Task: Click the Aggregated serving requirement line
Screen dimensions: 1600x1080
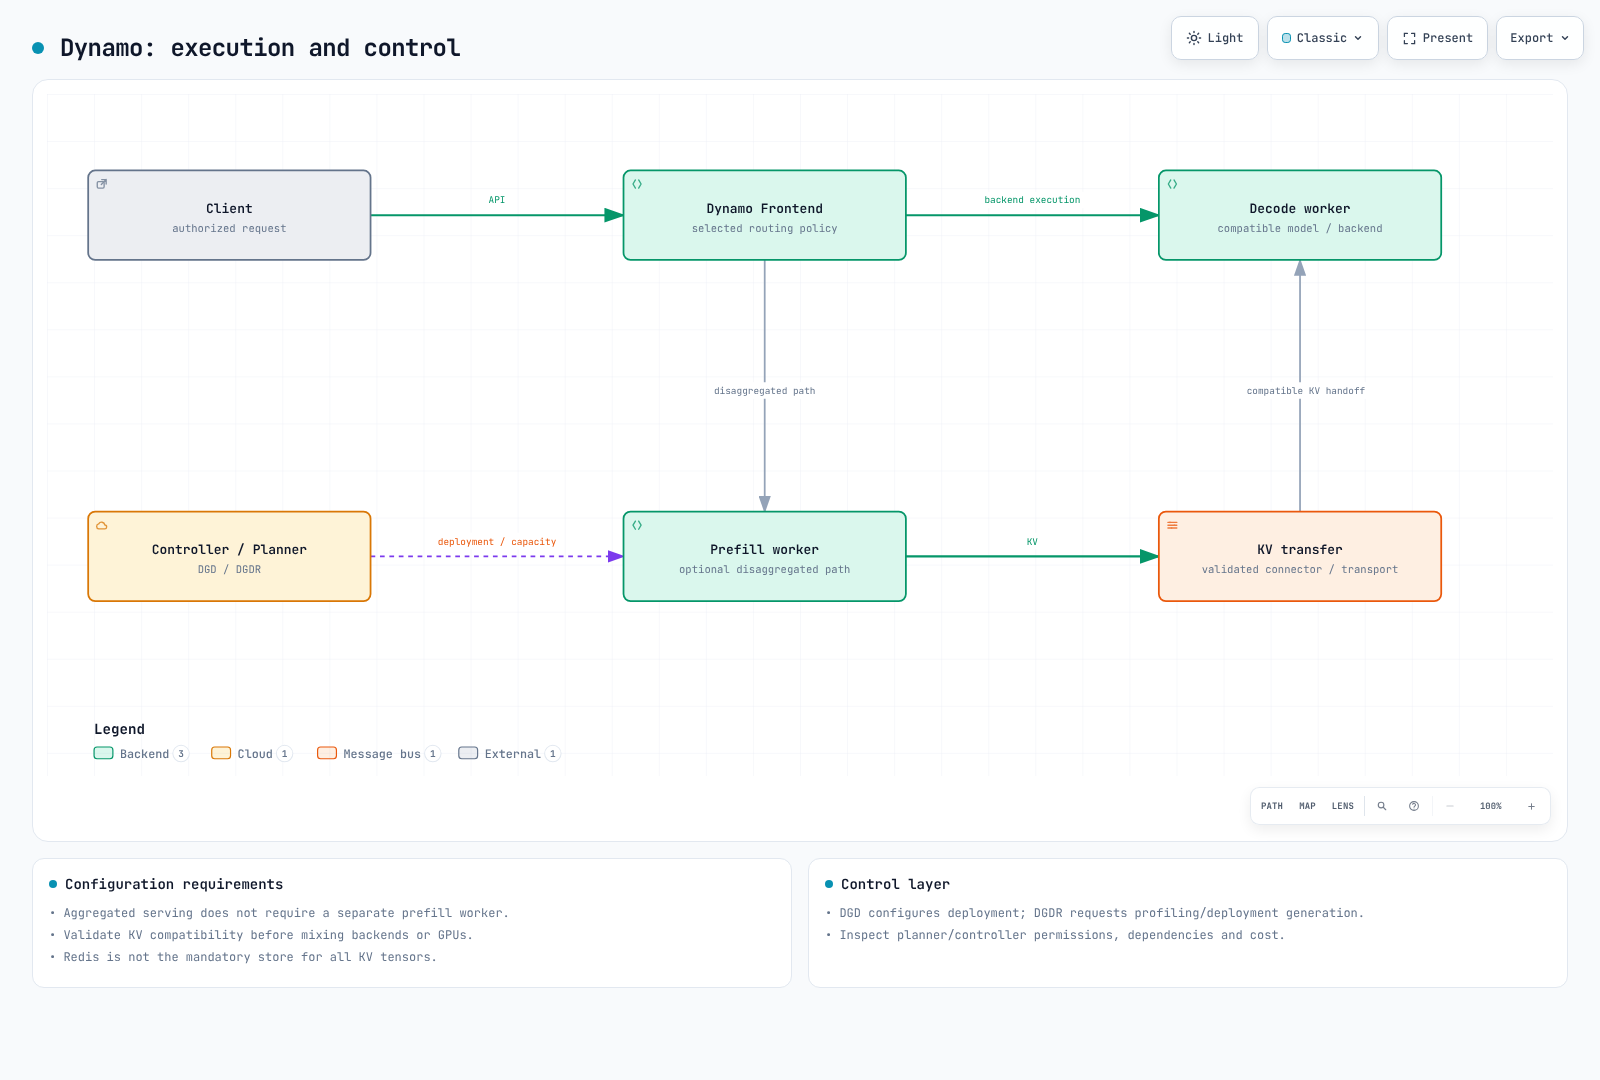Action: pos(286,913)
